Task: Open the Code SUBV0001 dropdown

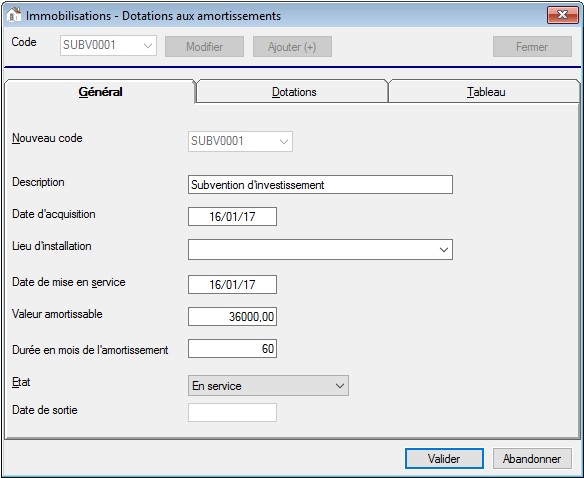Action: pyautogui.click(x=108, y=45)
